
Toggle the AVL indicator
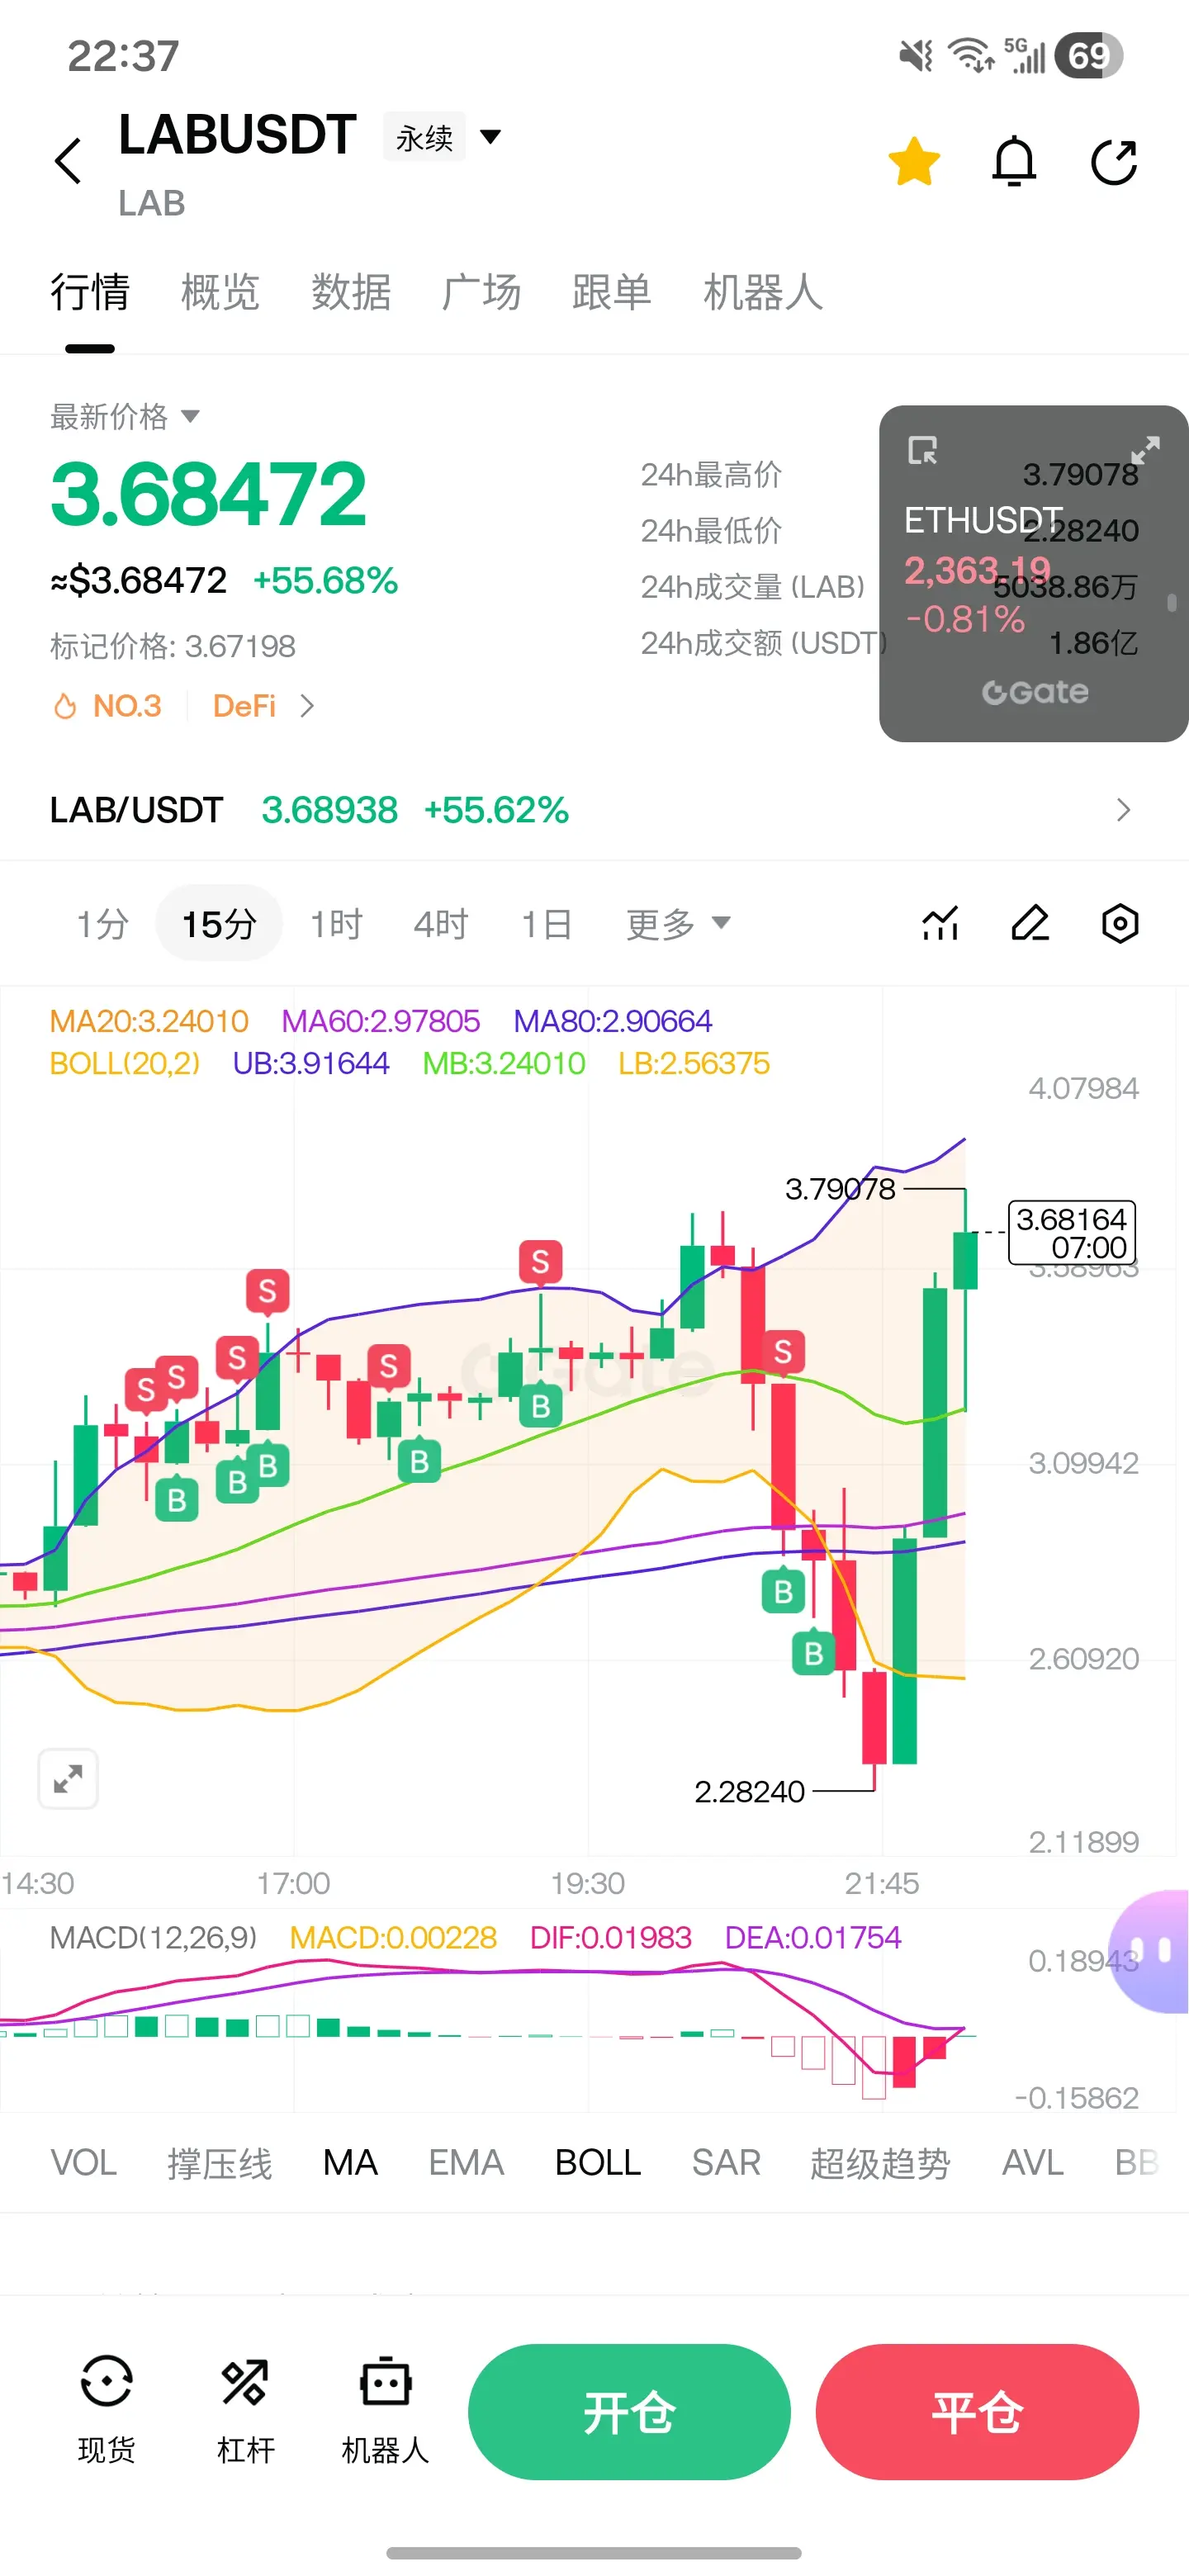coord(1032,2163)
